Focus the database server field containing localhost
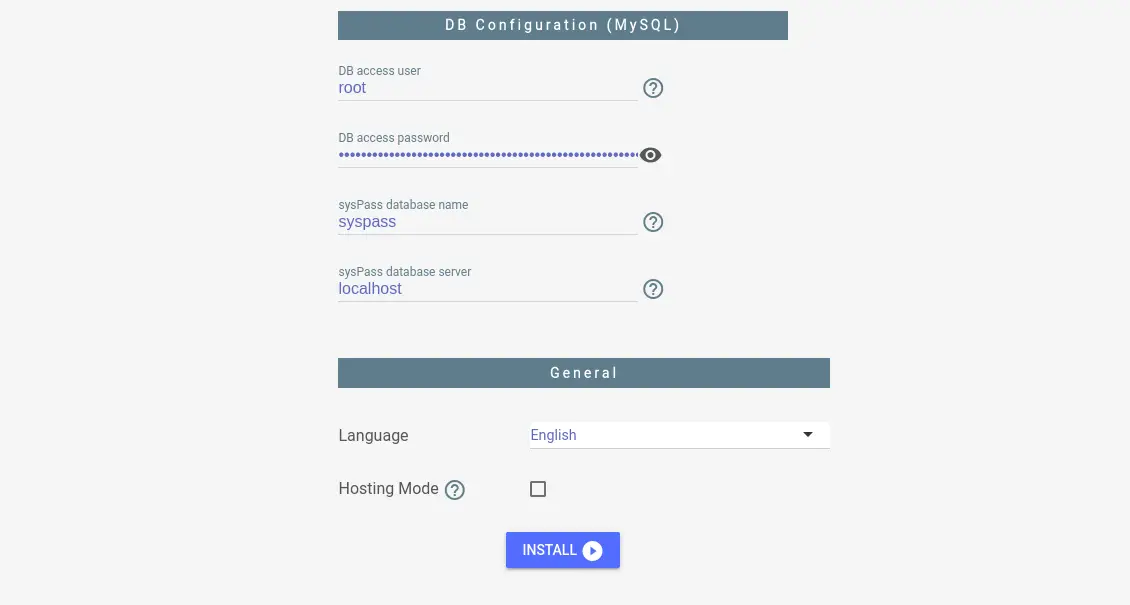This screenshot has height=605, width=1130. point(488,289)
